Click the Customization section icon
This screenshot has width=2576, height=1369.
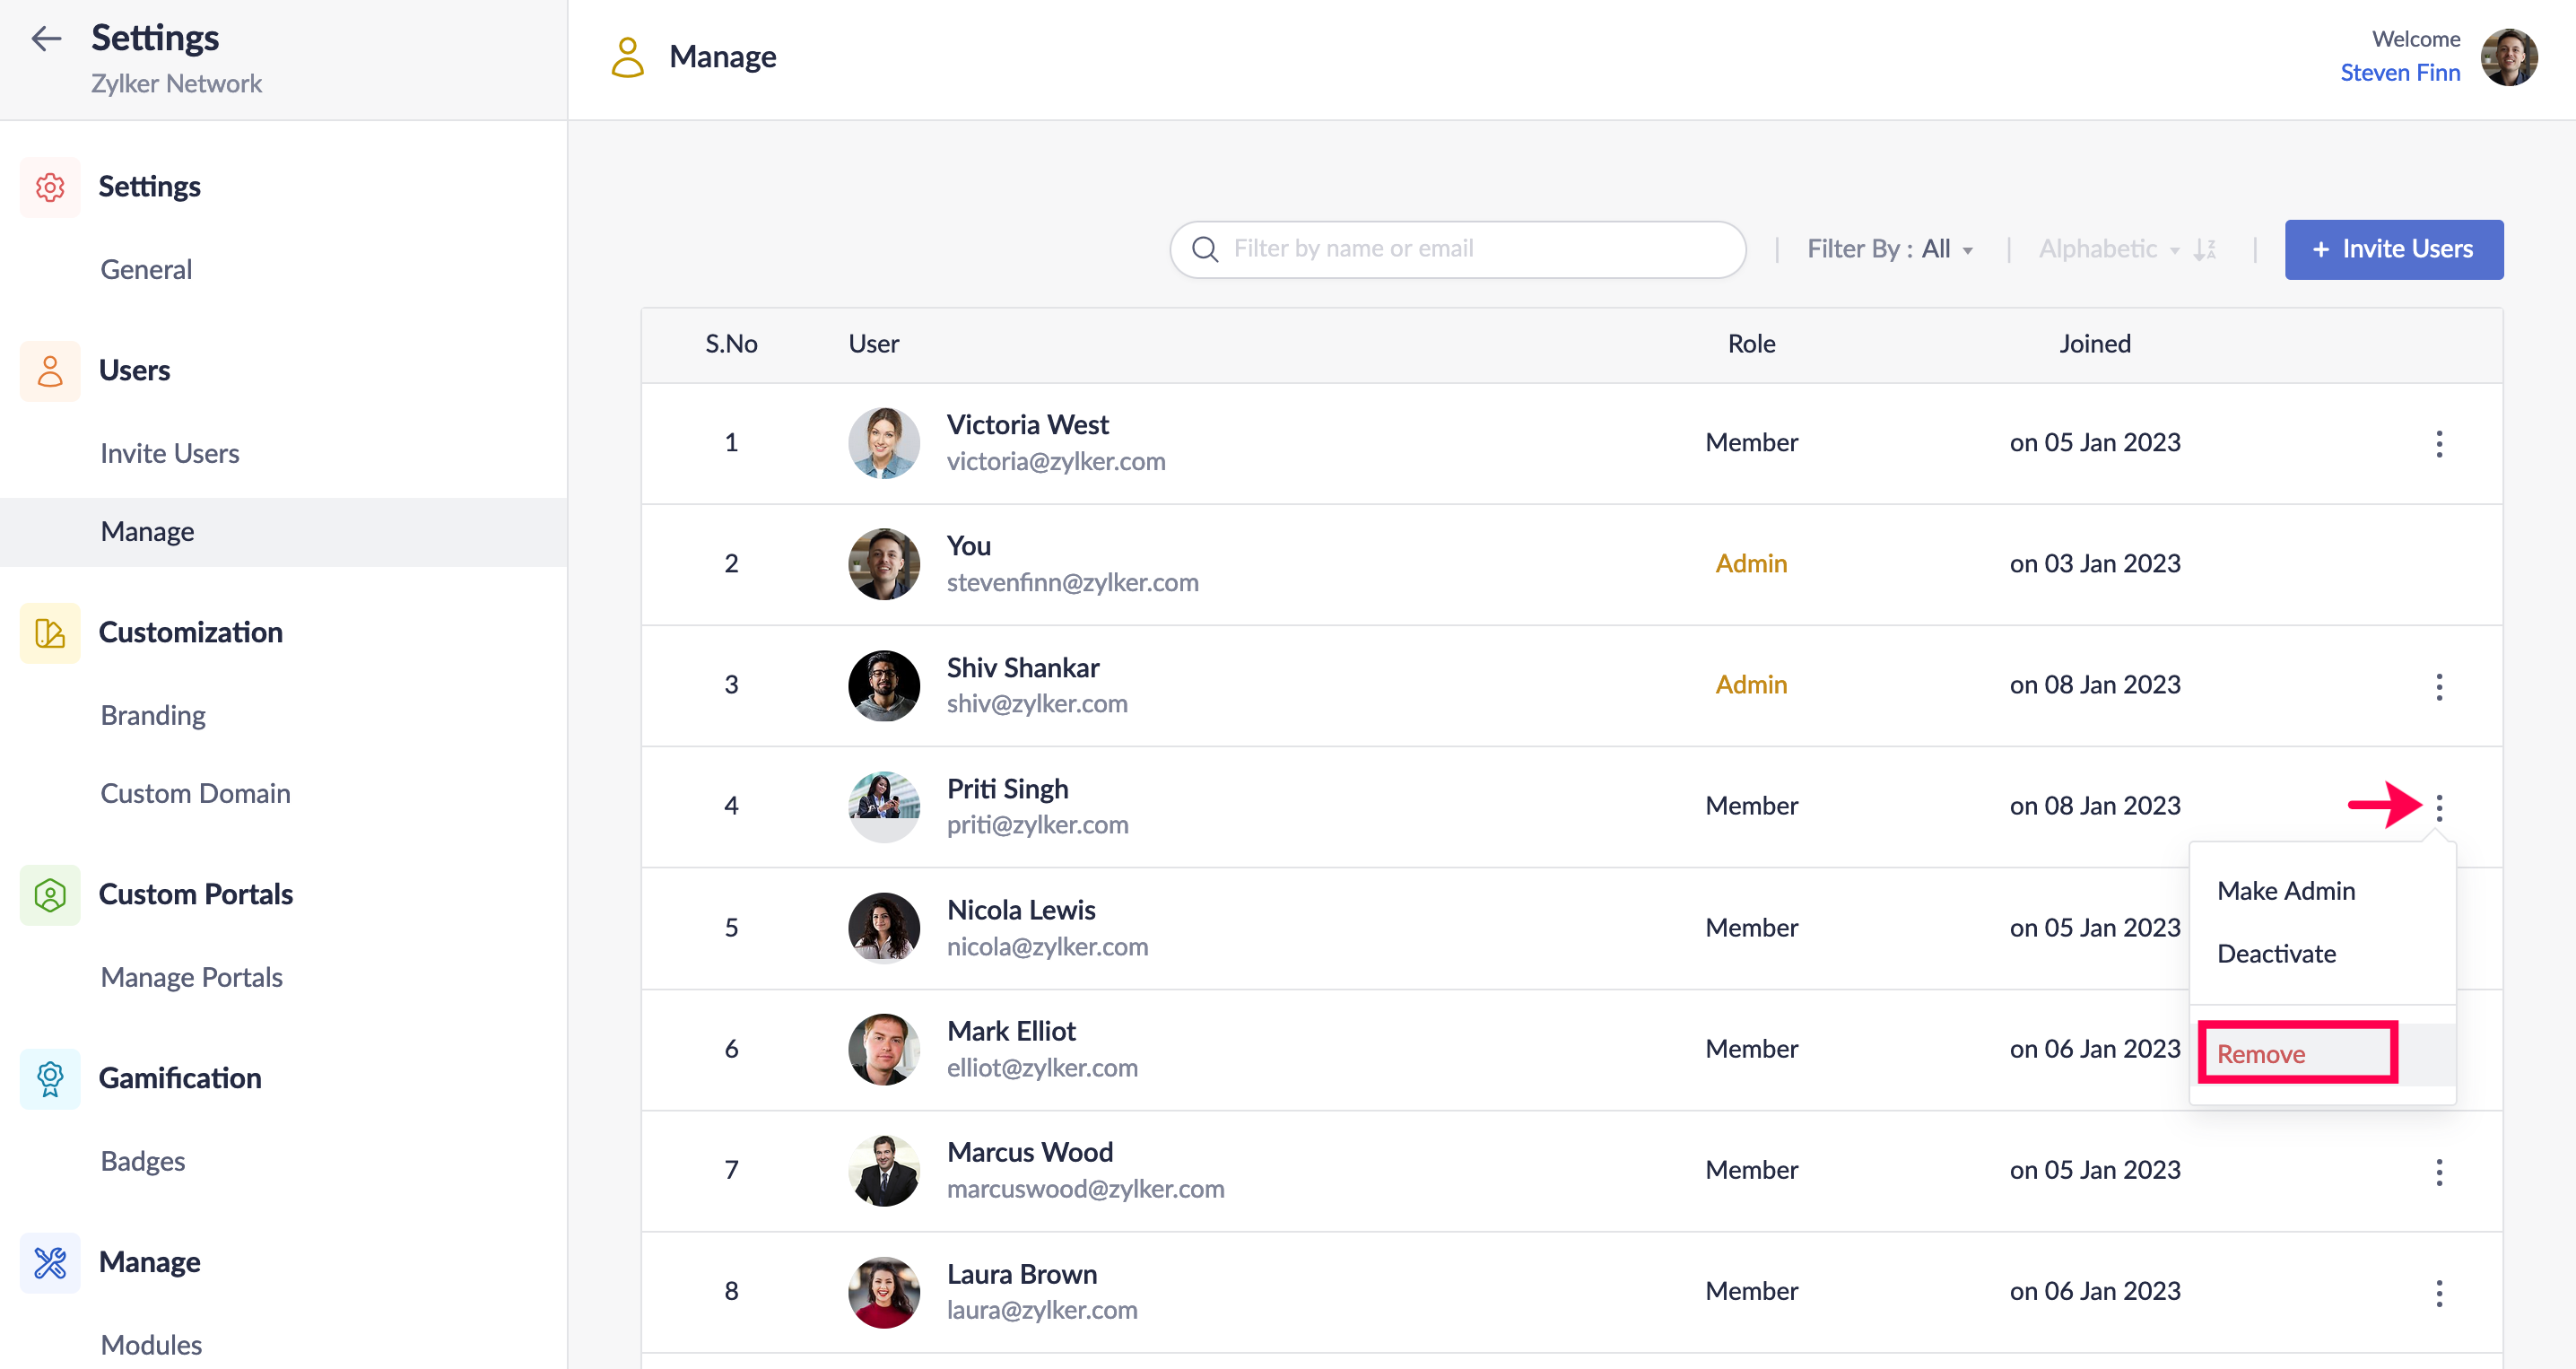50,633
